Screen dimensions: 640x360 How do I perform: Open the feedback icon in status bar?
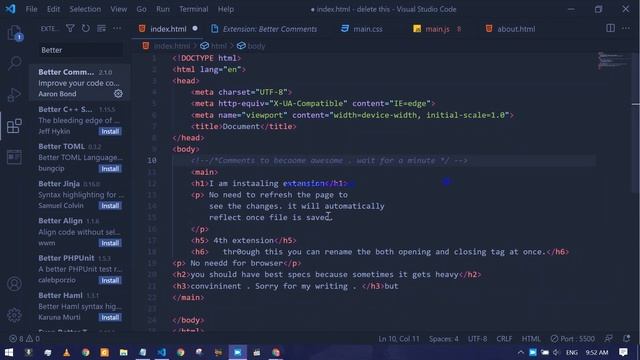click(609, 338)
